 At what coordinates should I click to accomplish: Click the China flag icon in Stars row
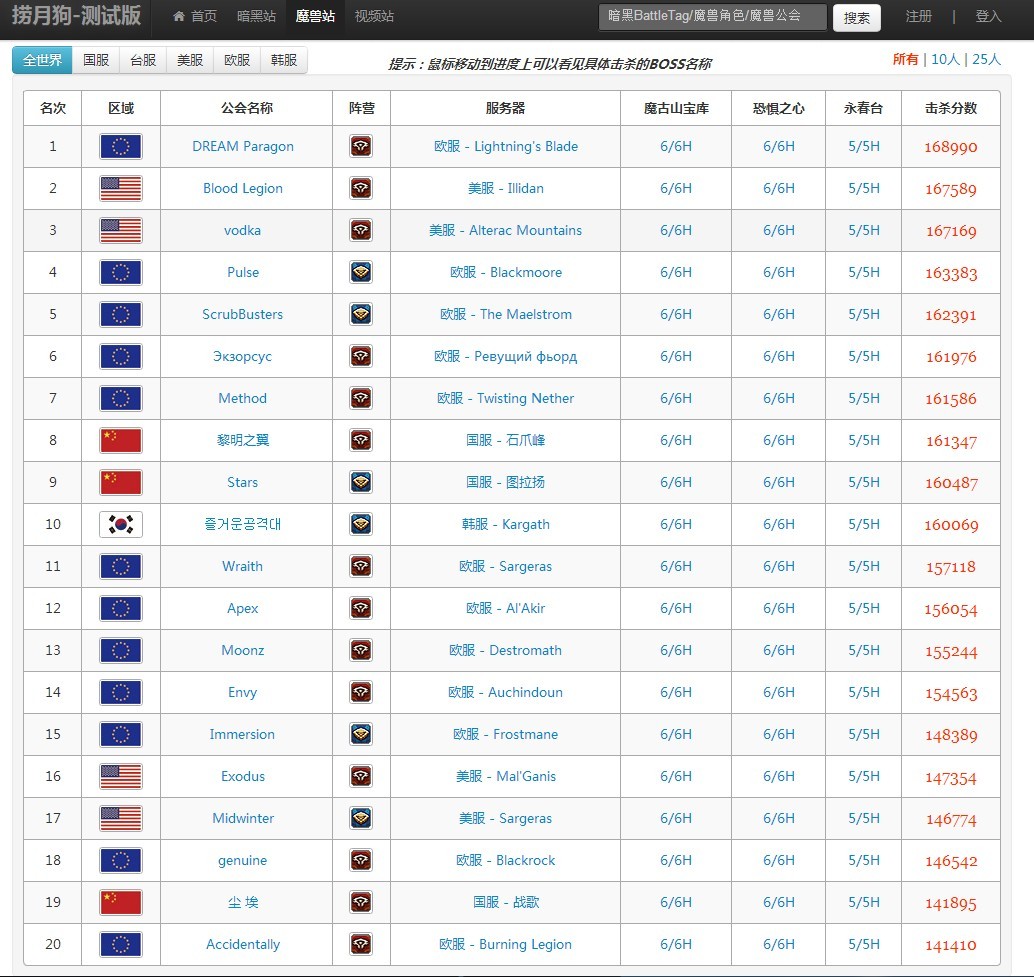(120, 483)
